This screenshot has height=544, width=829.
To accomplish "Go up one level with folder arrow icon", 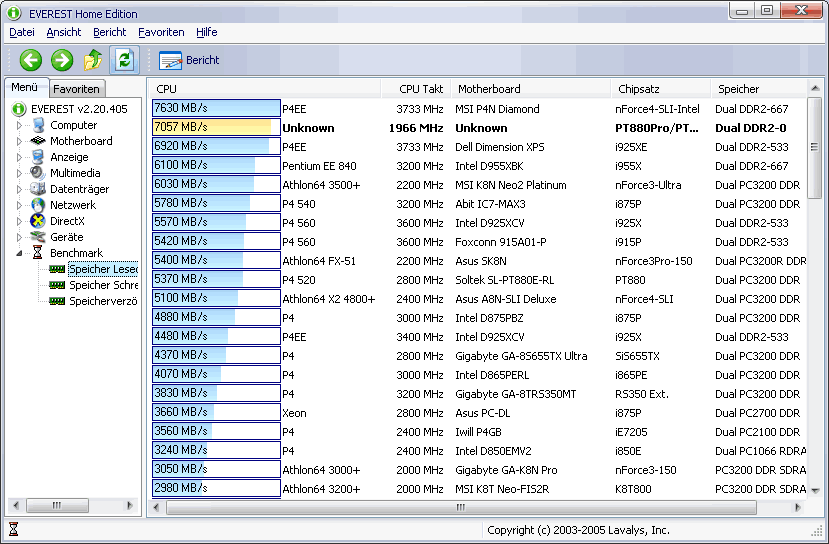I will [93, 60].
